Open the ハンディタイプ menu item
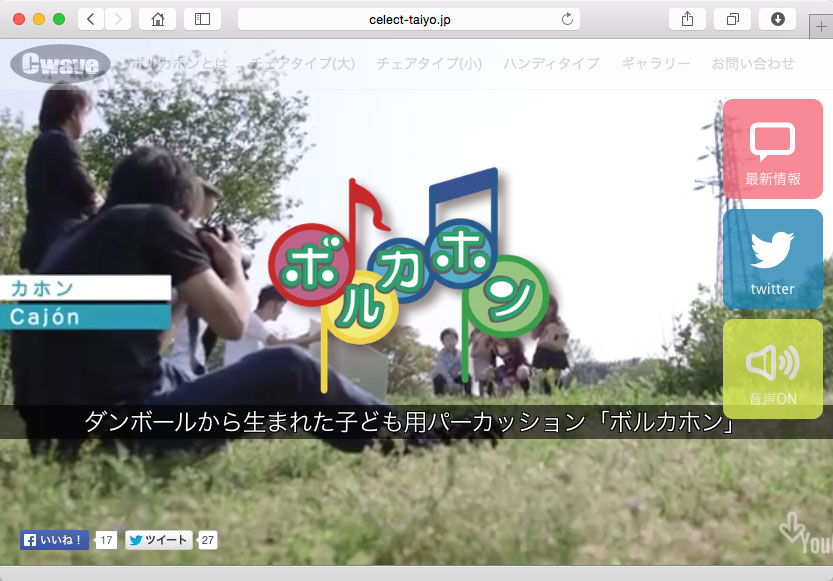The height and width of the screenshot is (581, 833). (x=551, y=64)
